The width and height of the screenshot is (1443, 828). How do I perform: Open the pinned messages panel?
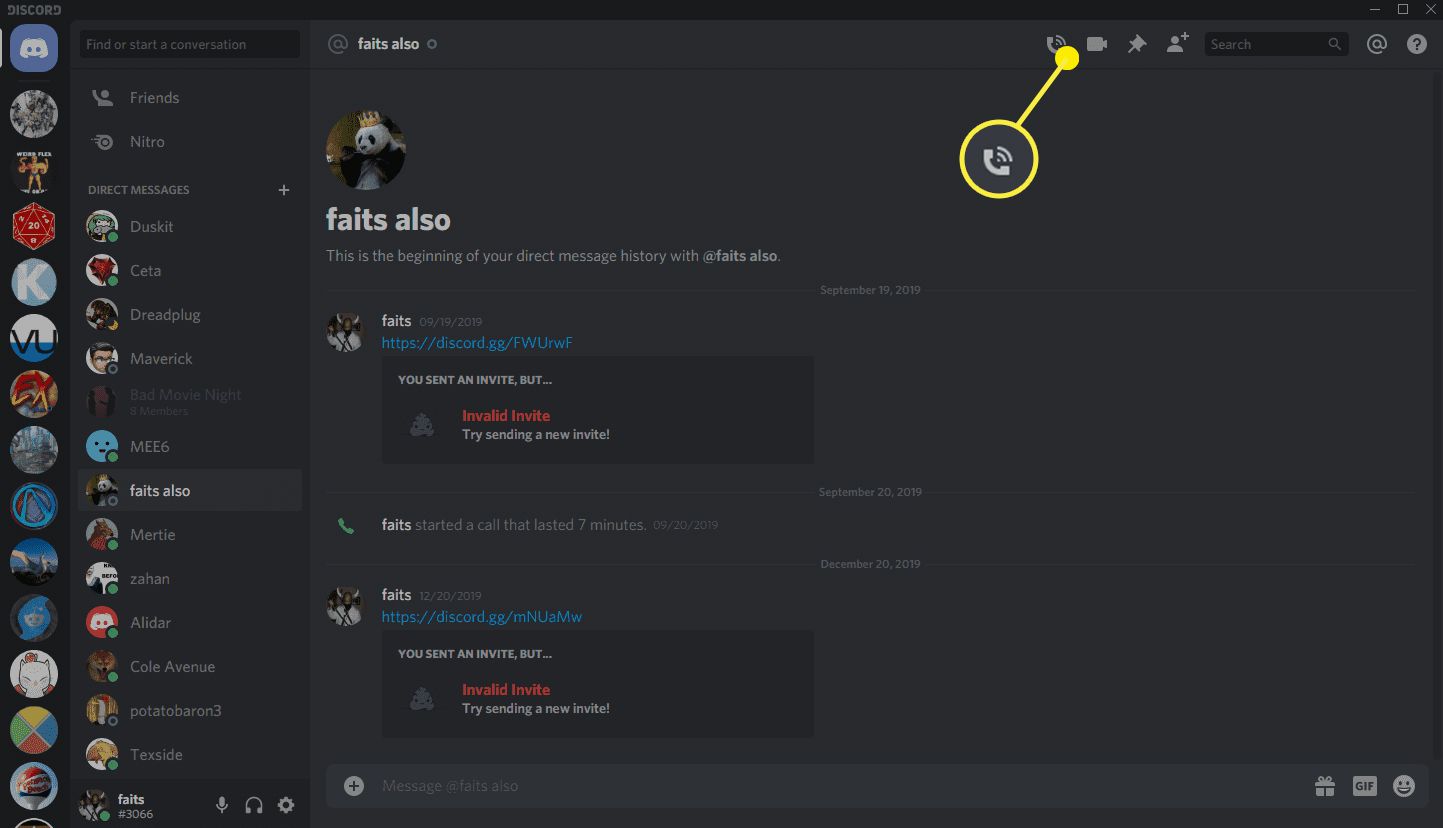[x=1136, y=43]
